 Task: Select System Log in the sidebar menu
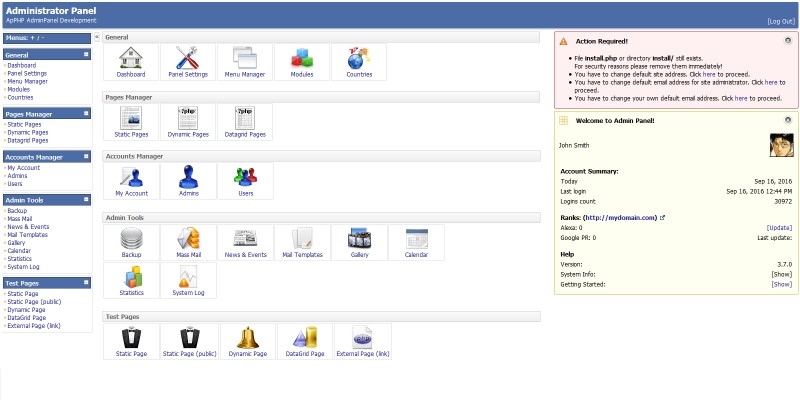click(x=24, y=267)
